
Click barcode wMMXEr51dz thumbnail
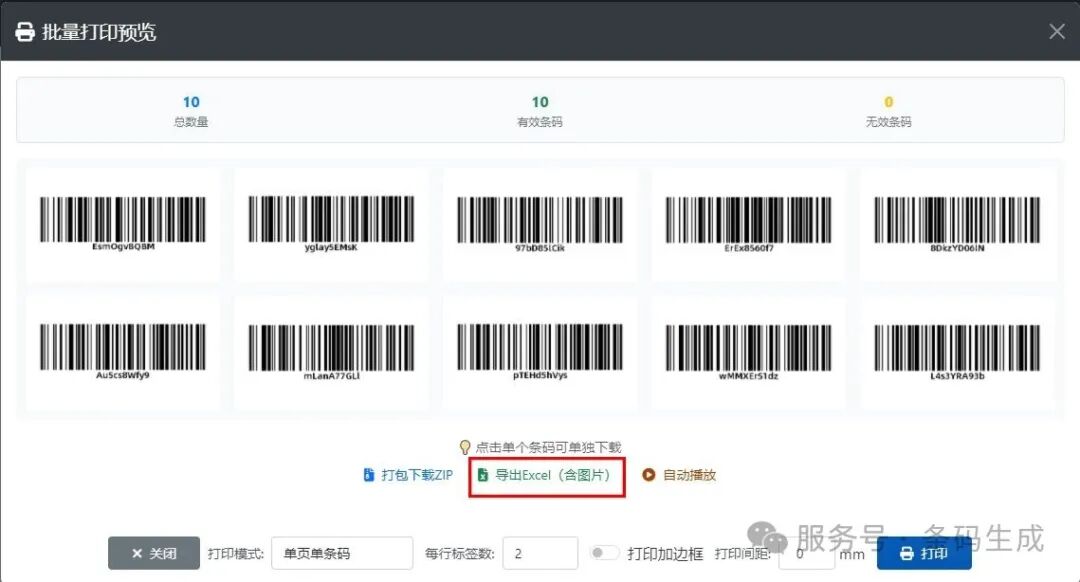click(749, 353)
